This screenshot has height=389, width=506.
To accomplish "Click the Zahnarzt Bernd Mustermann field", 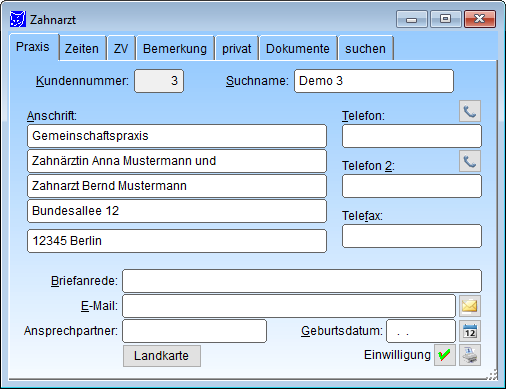I will coord(177,186).
